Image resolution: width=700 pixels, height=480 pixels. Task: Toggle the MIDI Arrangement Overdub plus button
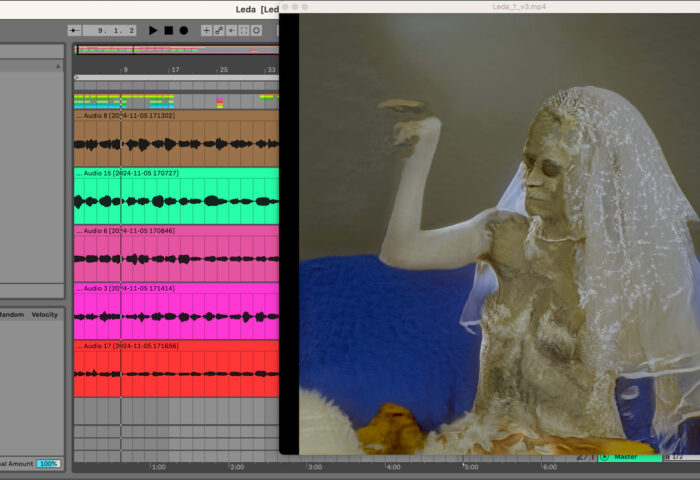click(x=206, y=30)
